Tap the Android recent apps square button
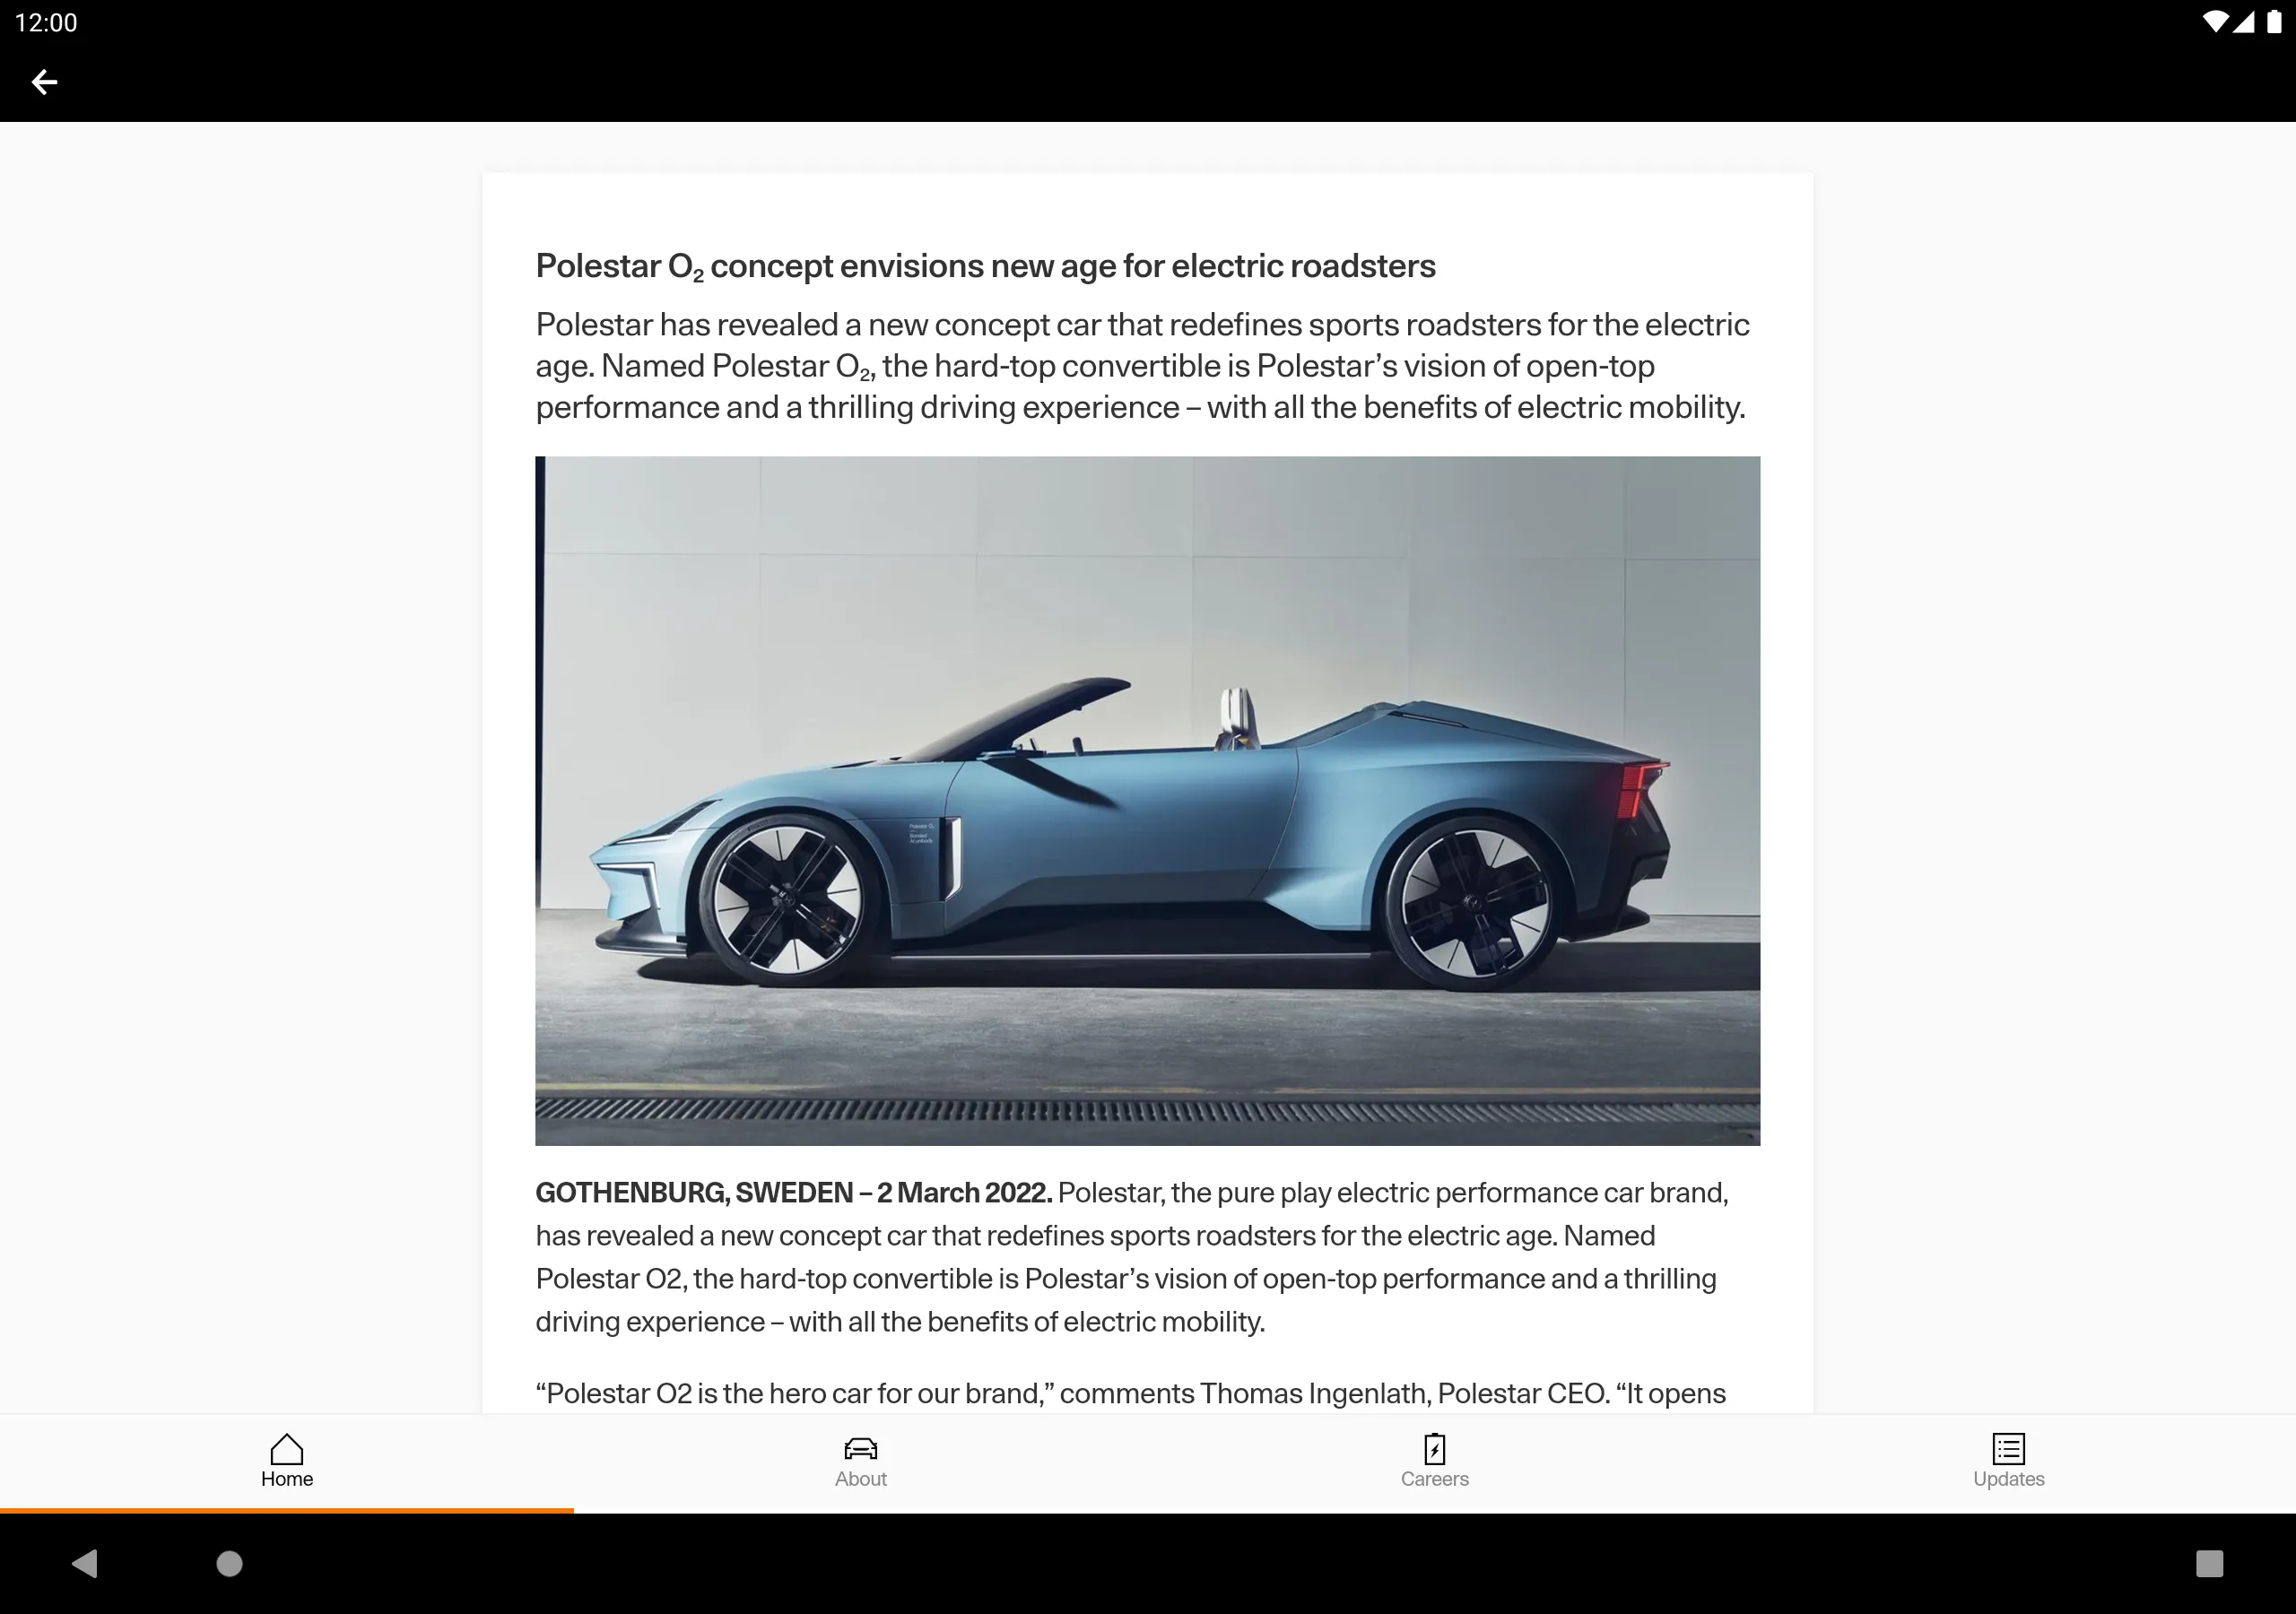 click(2209, 1563)
